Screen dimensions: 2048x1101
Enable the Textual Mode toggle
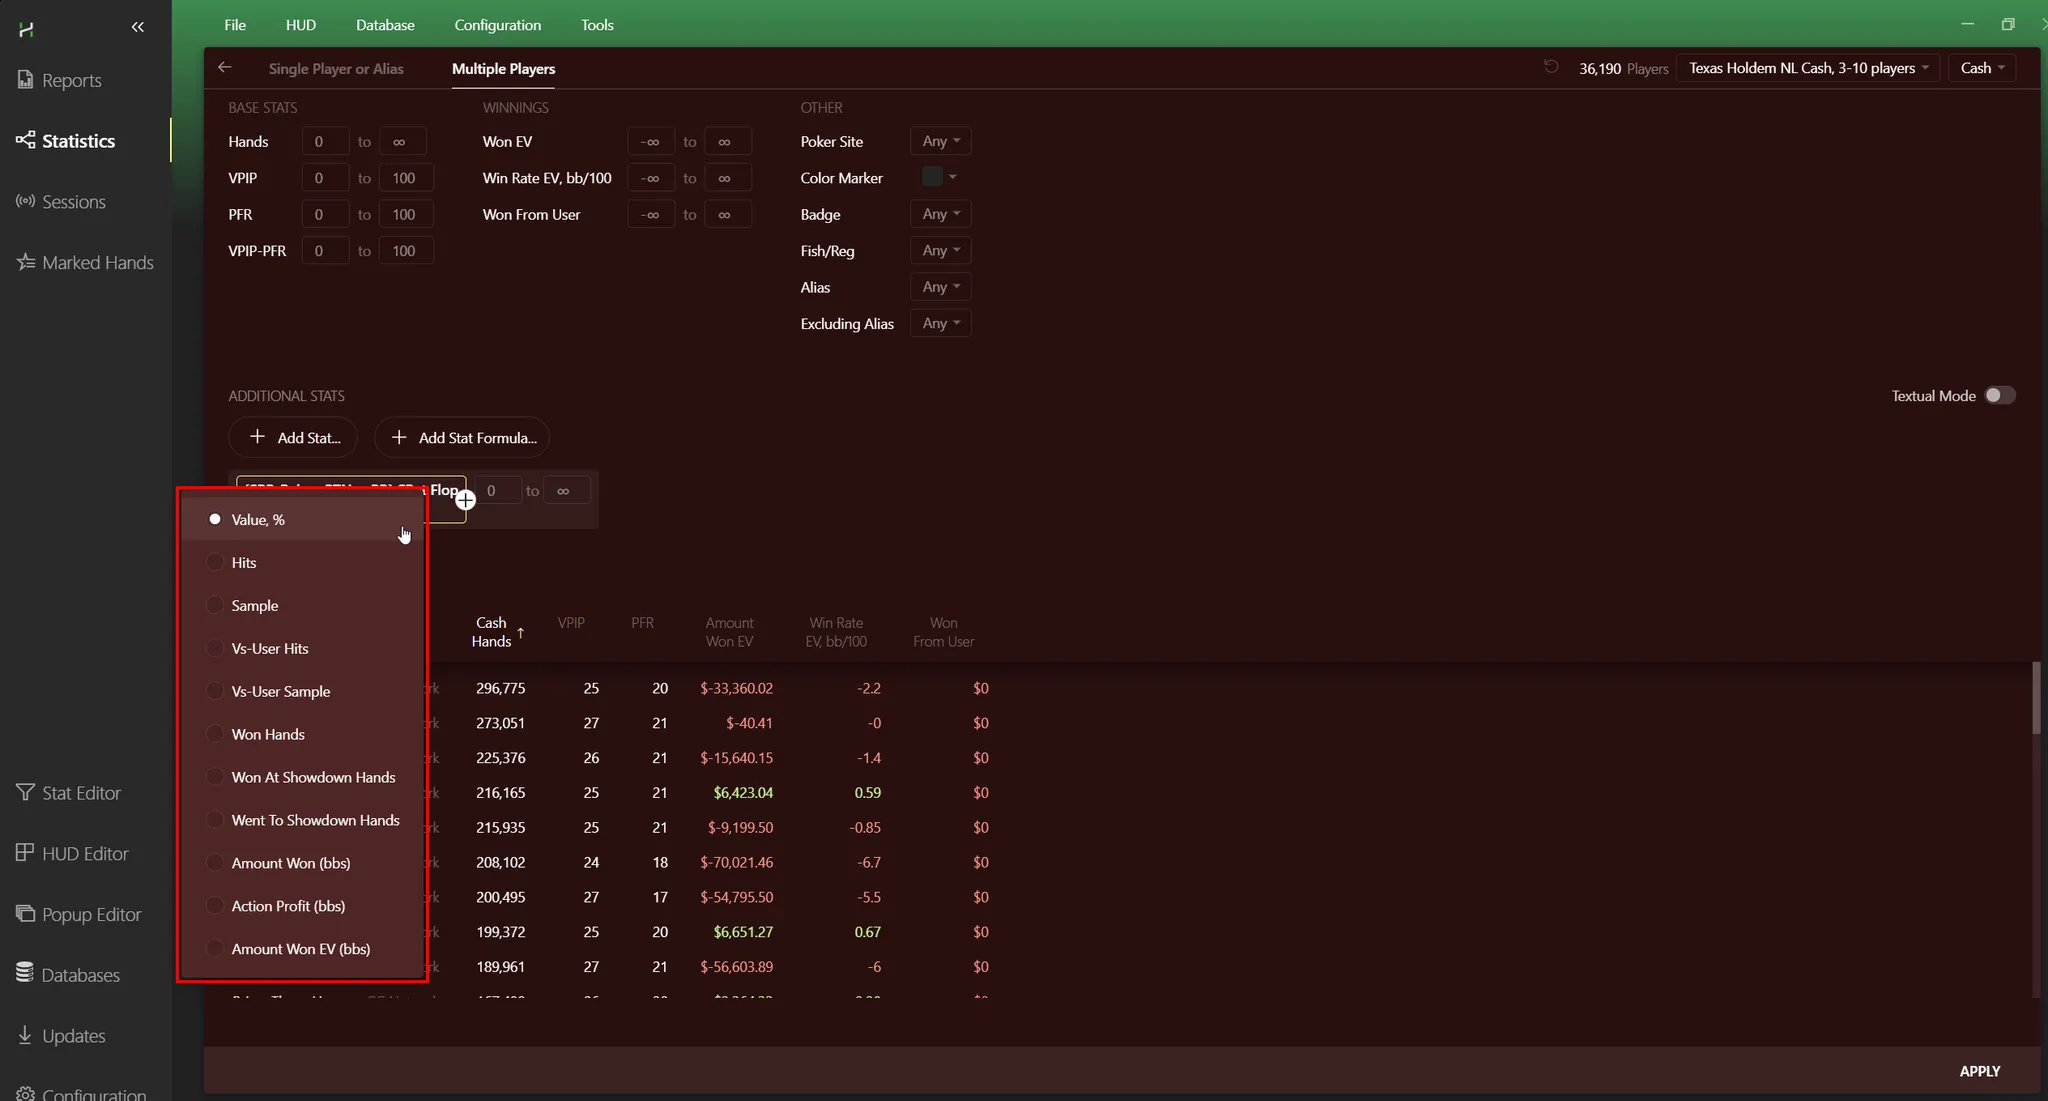[1999, 395]
